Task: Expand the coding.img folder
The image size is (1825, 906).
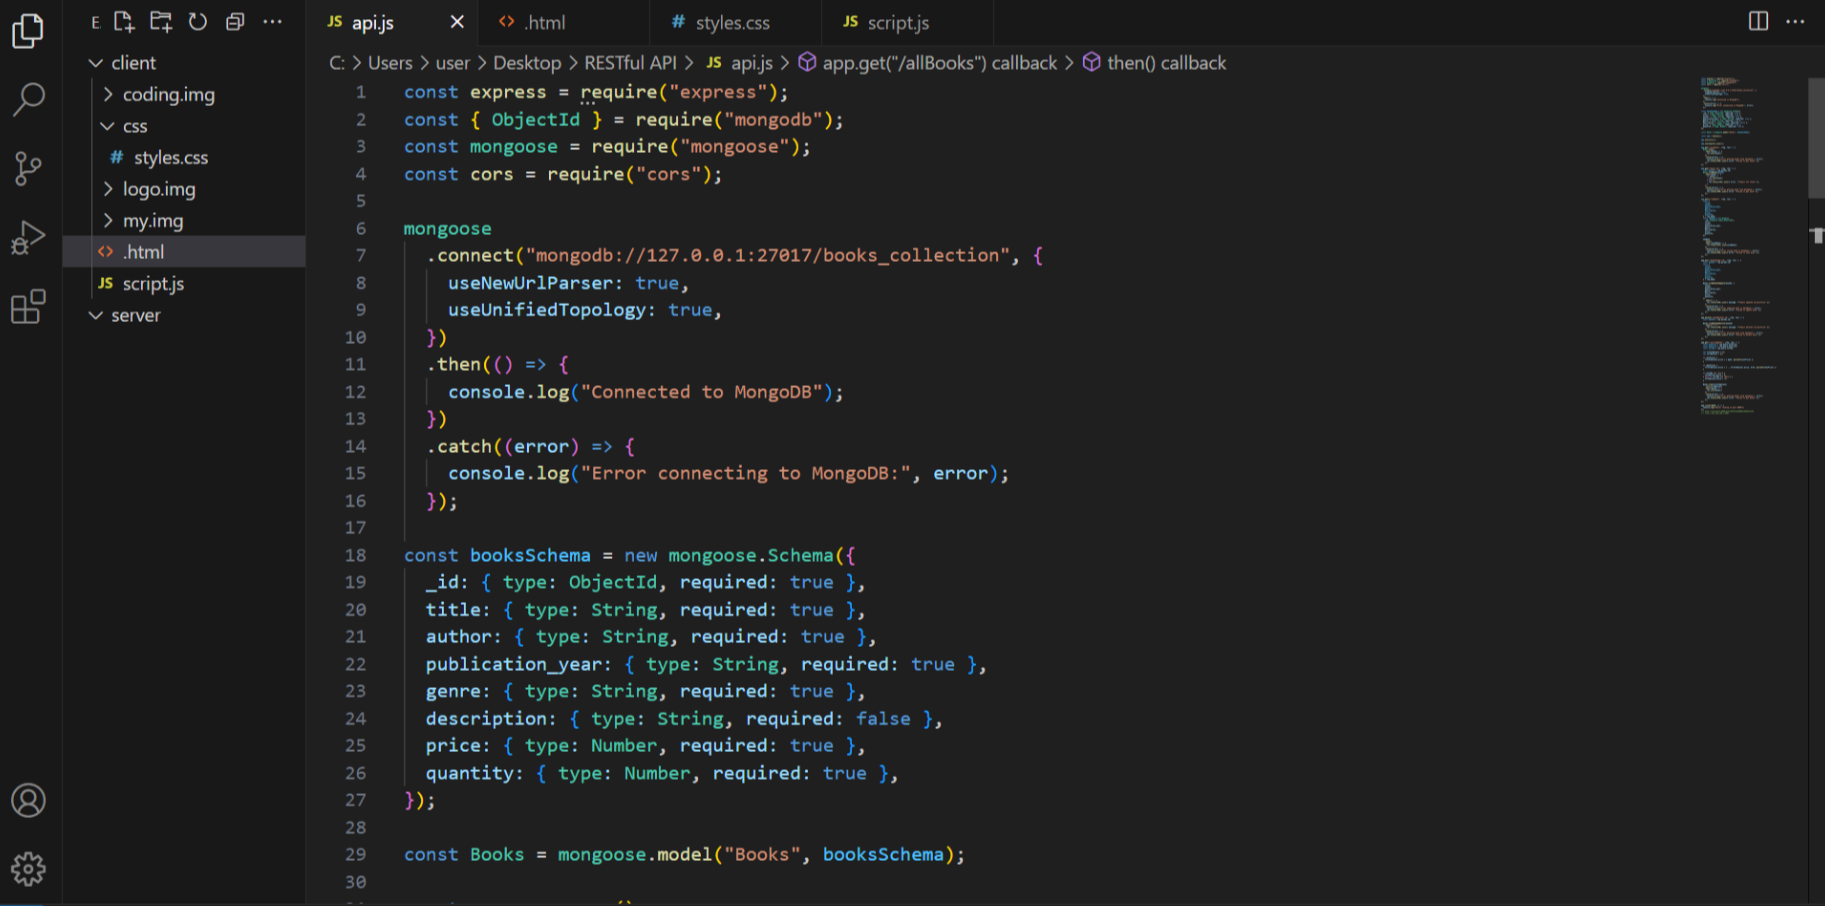Action: tap(184, 94)
